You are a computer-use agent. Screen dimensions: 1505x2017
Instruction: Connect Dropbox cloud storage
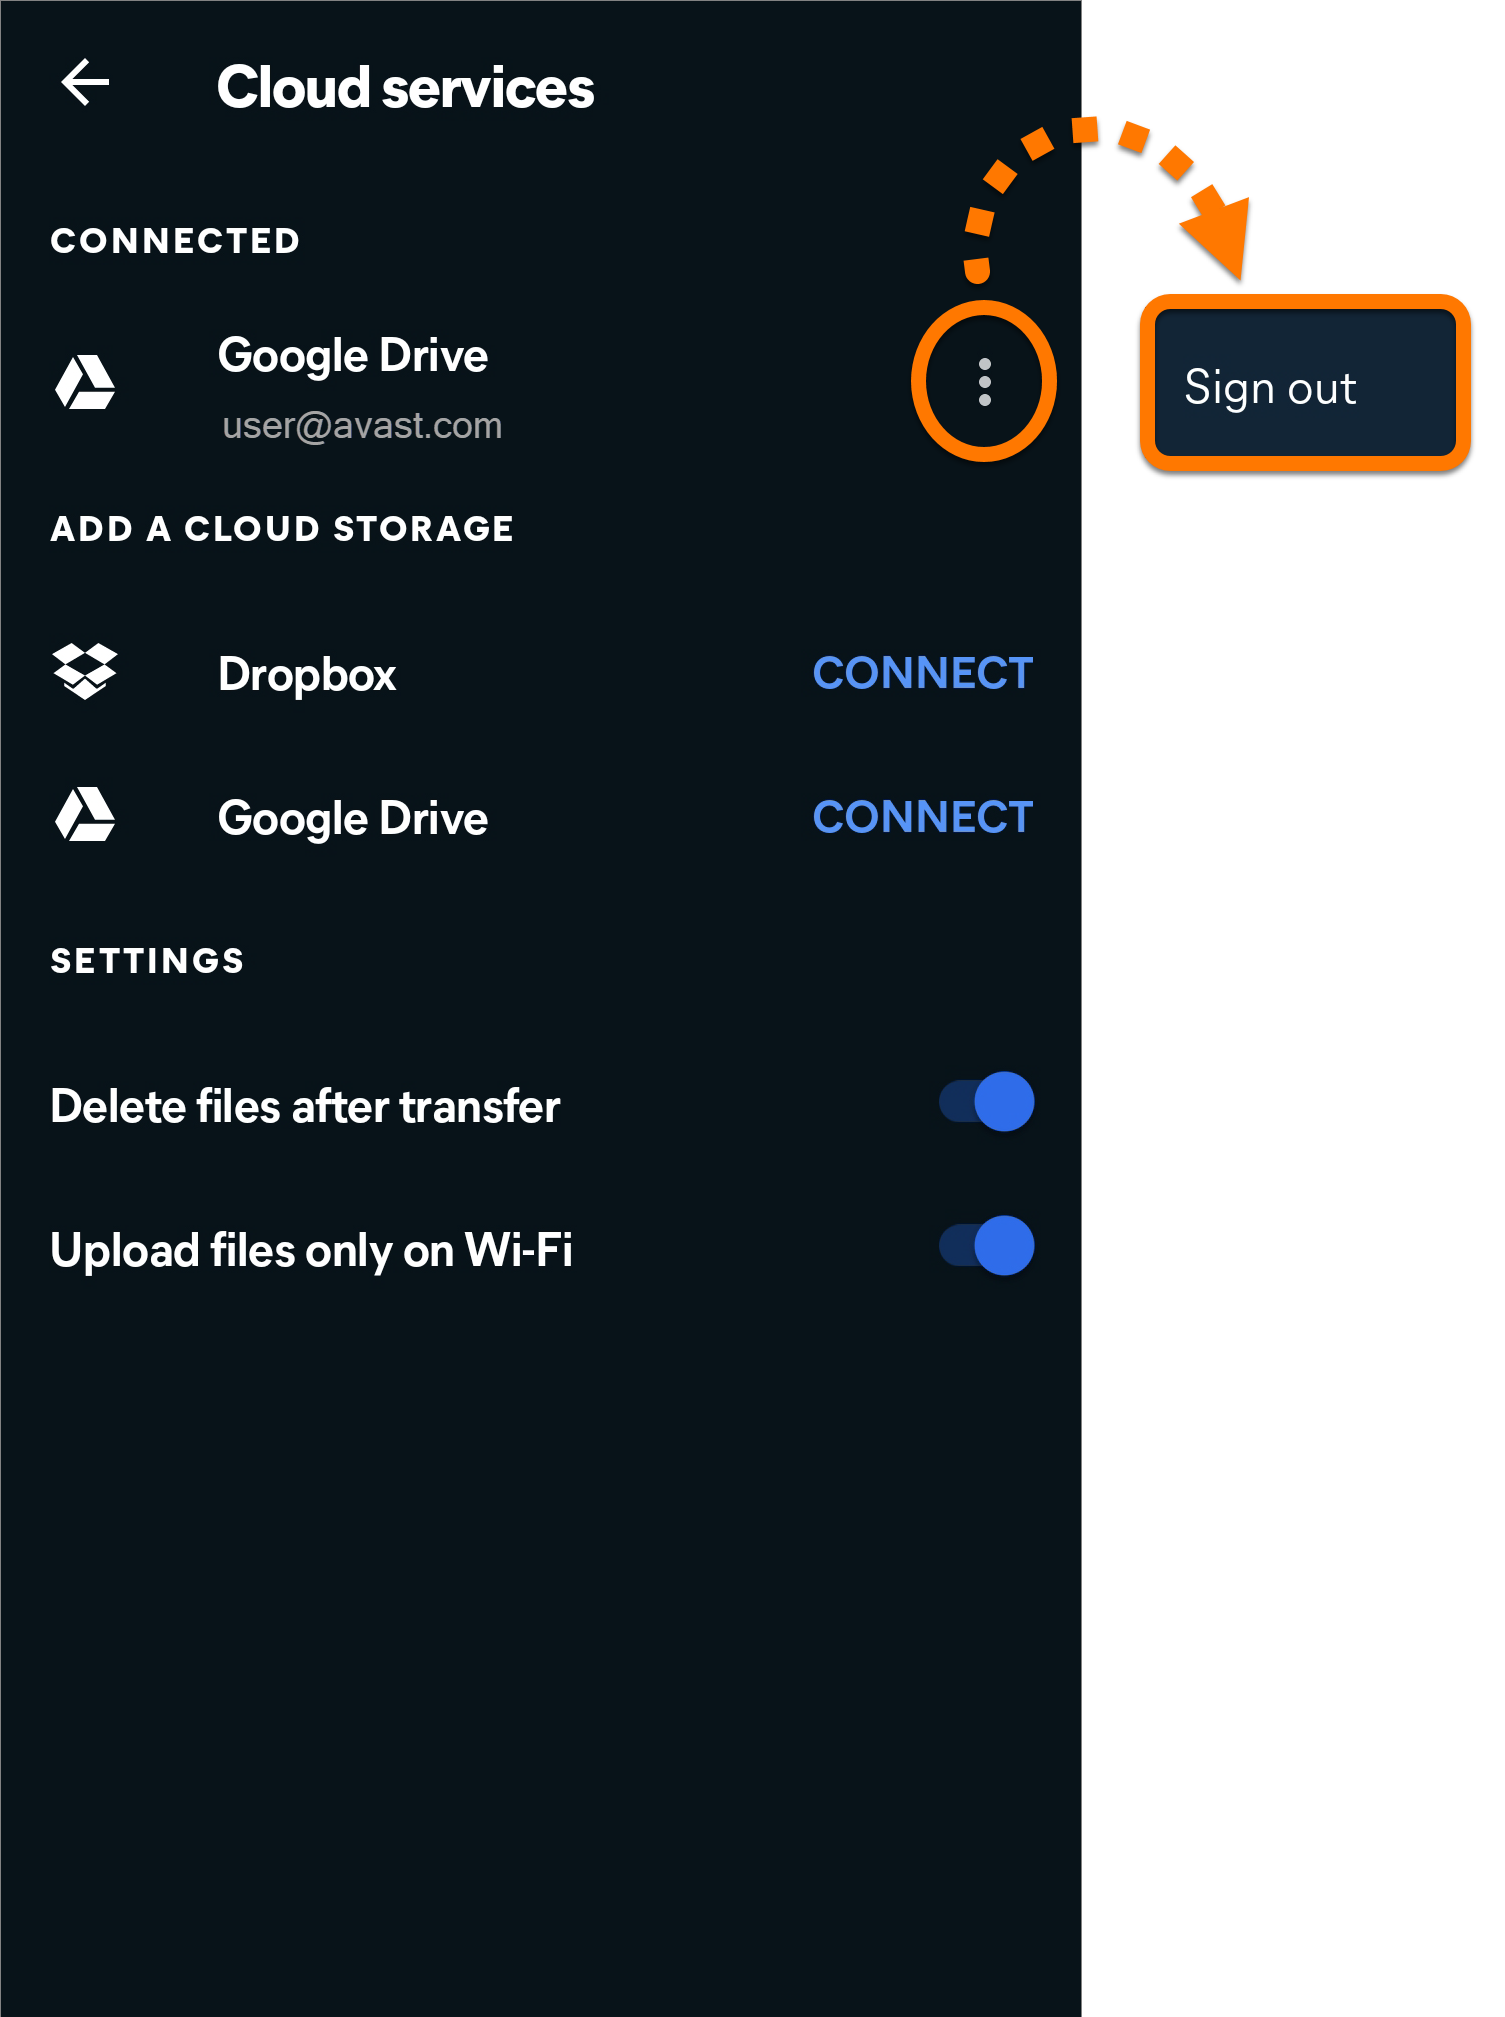(x=922, y=673)
